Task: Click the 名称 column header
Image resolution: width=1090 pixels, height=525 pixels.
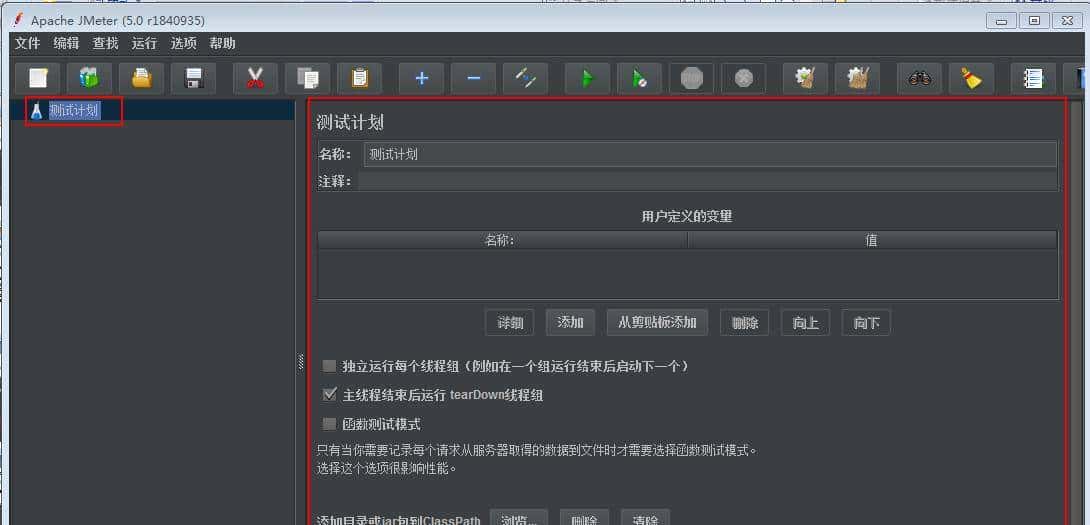Action: point(503,240)
